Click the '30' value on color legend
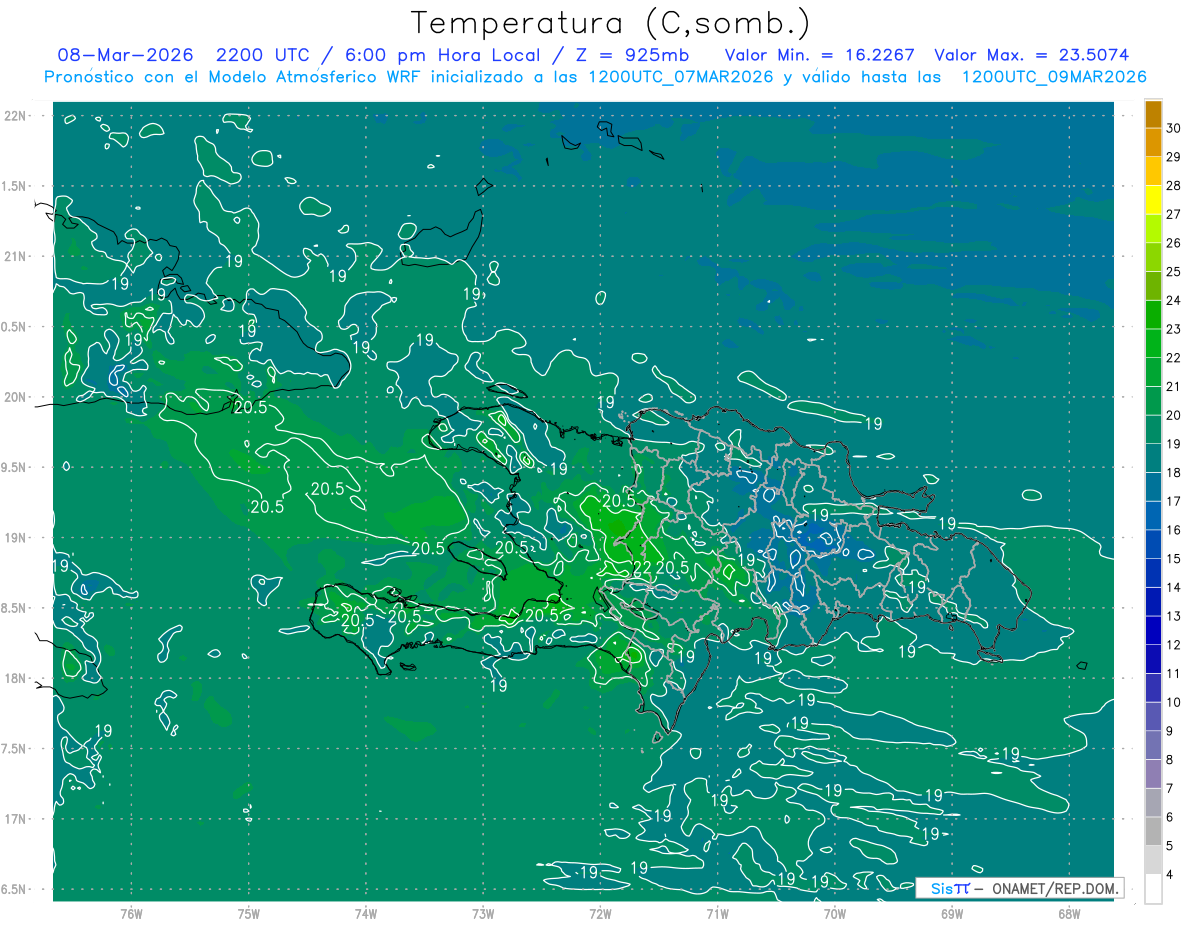 [1174, 128]
